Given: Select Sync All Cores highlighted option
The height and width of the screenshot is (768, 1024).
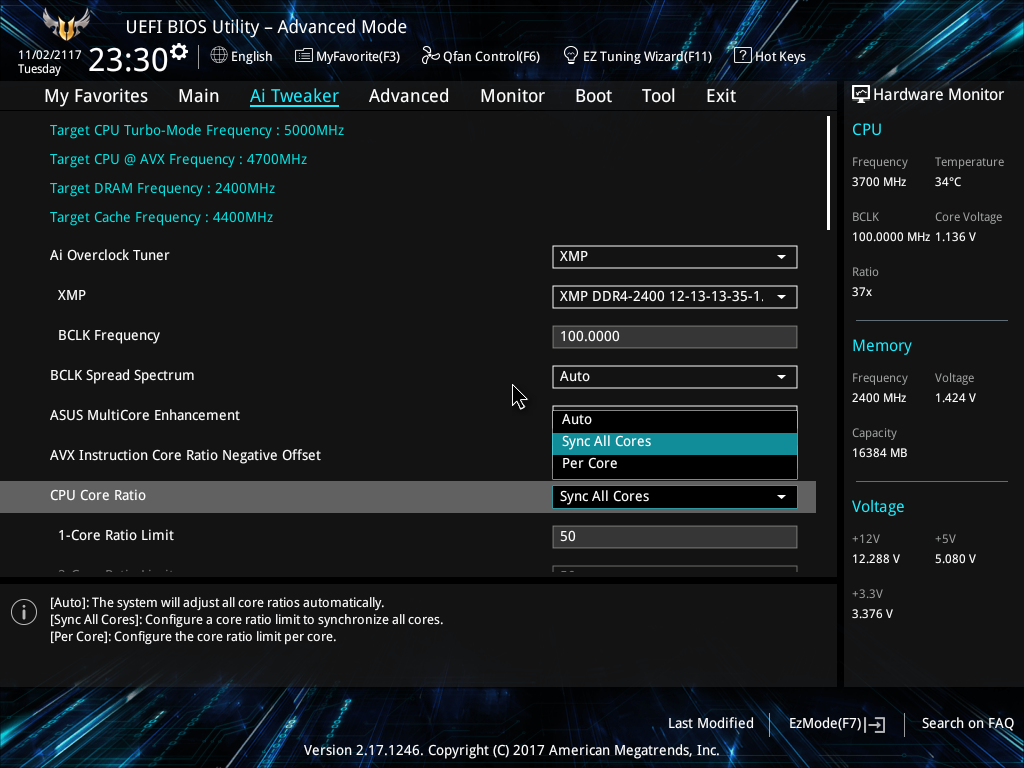Looking at the screenshot, I should (x=675, y=441).
